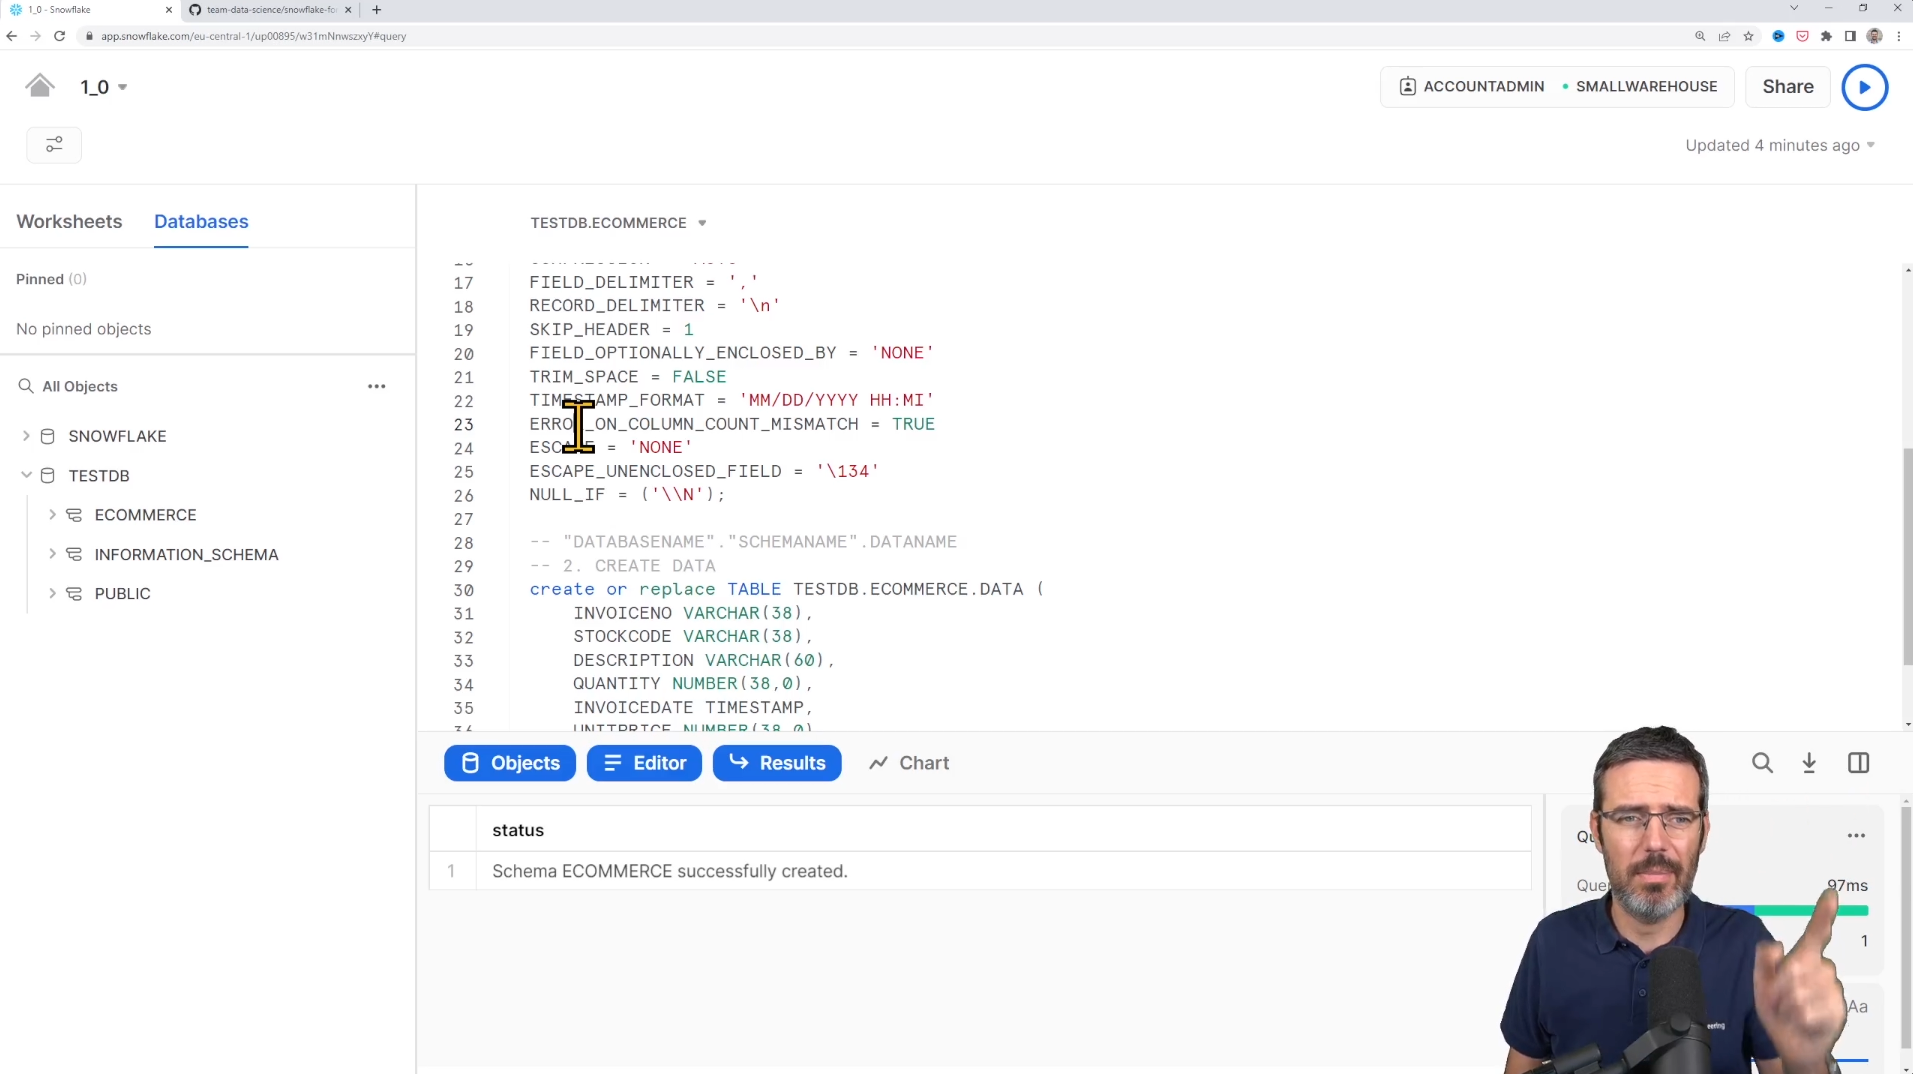Open the Updated 4 minutes ago dropdown
The width and height of the screenshot is (1913, 1074).
click(x=1780, y=145)
